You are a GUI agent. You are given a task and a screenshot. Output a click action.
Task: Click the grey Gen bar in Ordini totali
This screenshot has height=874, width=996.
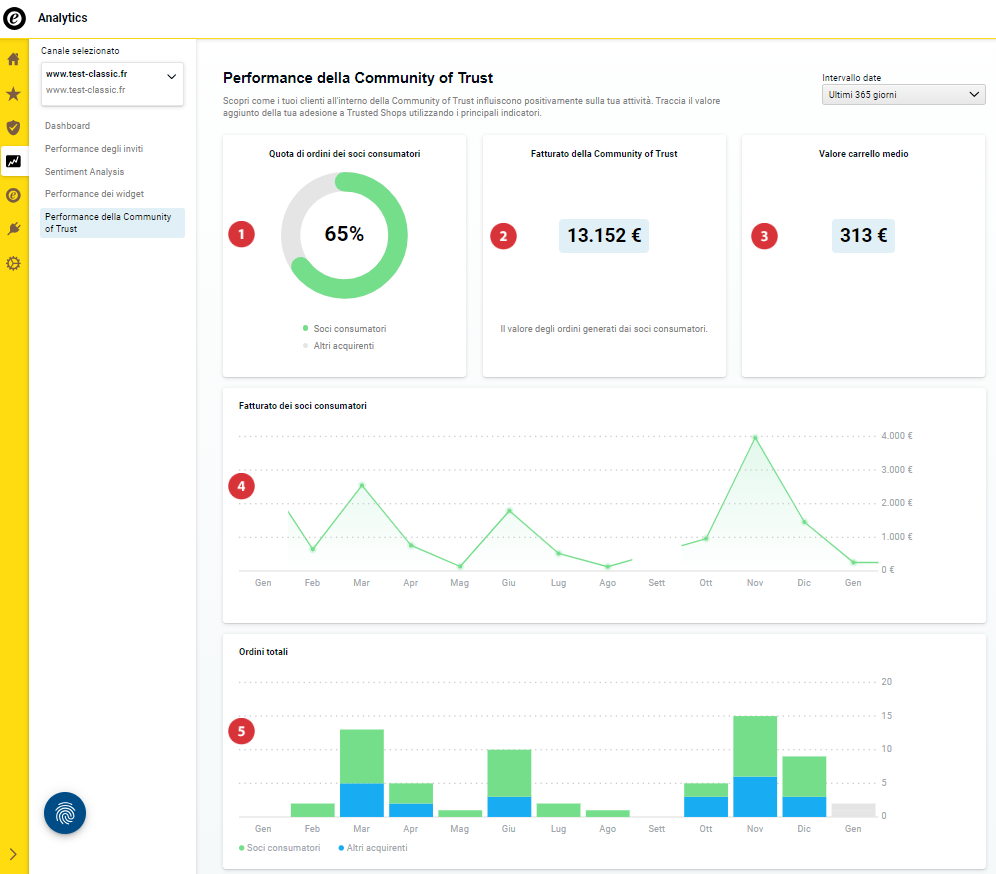tap(853, 810)
